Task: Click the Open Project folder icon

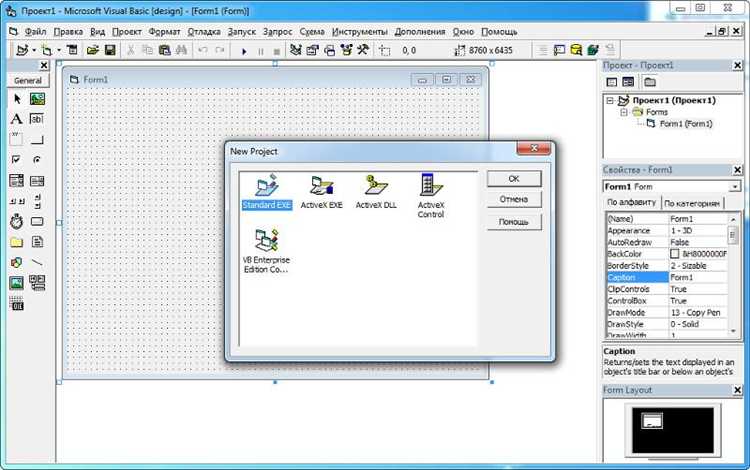Action: [92, 50]
